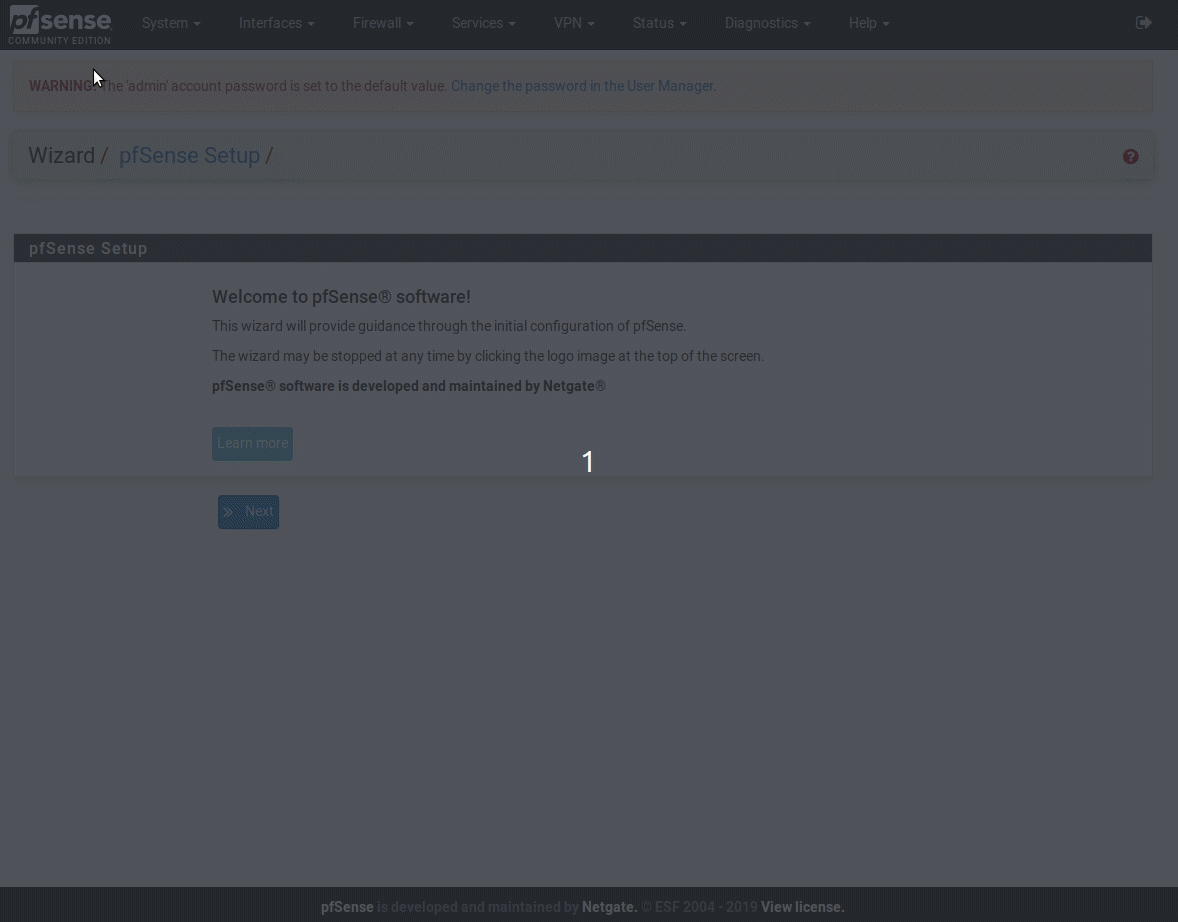
Task: Open the Help menu
Action: coord(869,23)
